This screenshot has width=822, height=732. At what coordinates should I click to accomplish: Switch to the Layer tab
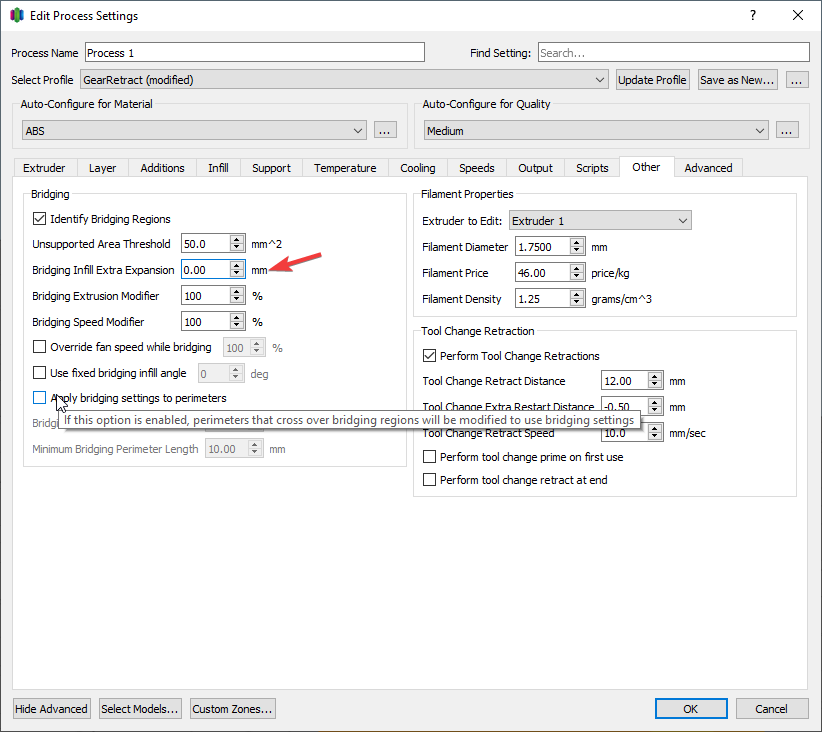102,168
